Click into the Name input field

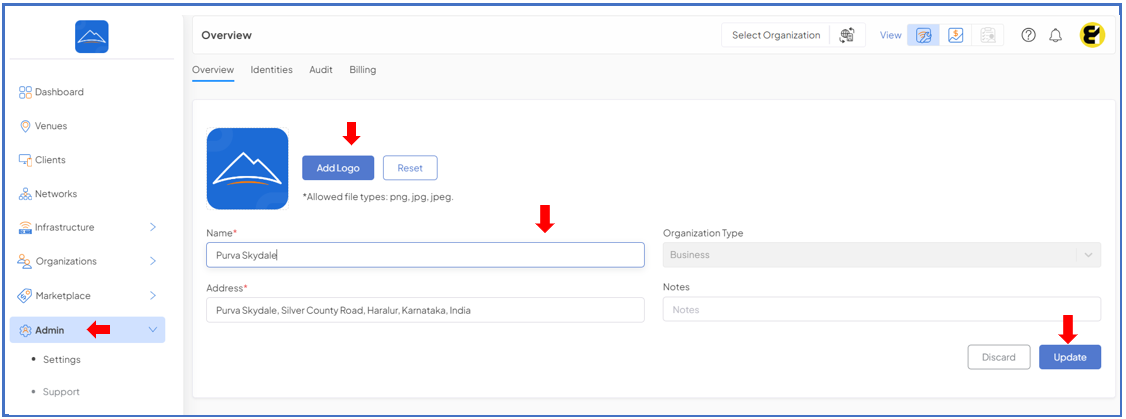(x=425, y=254)
